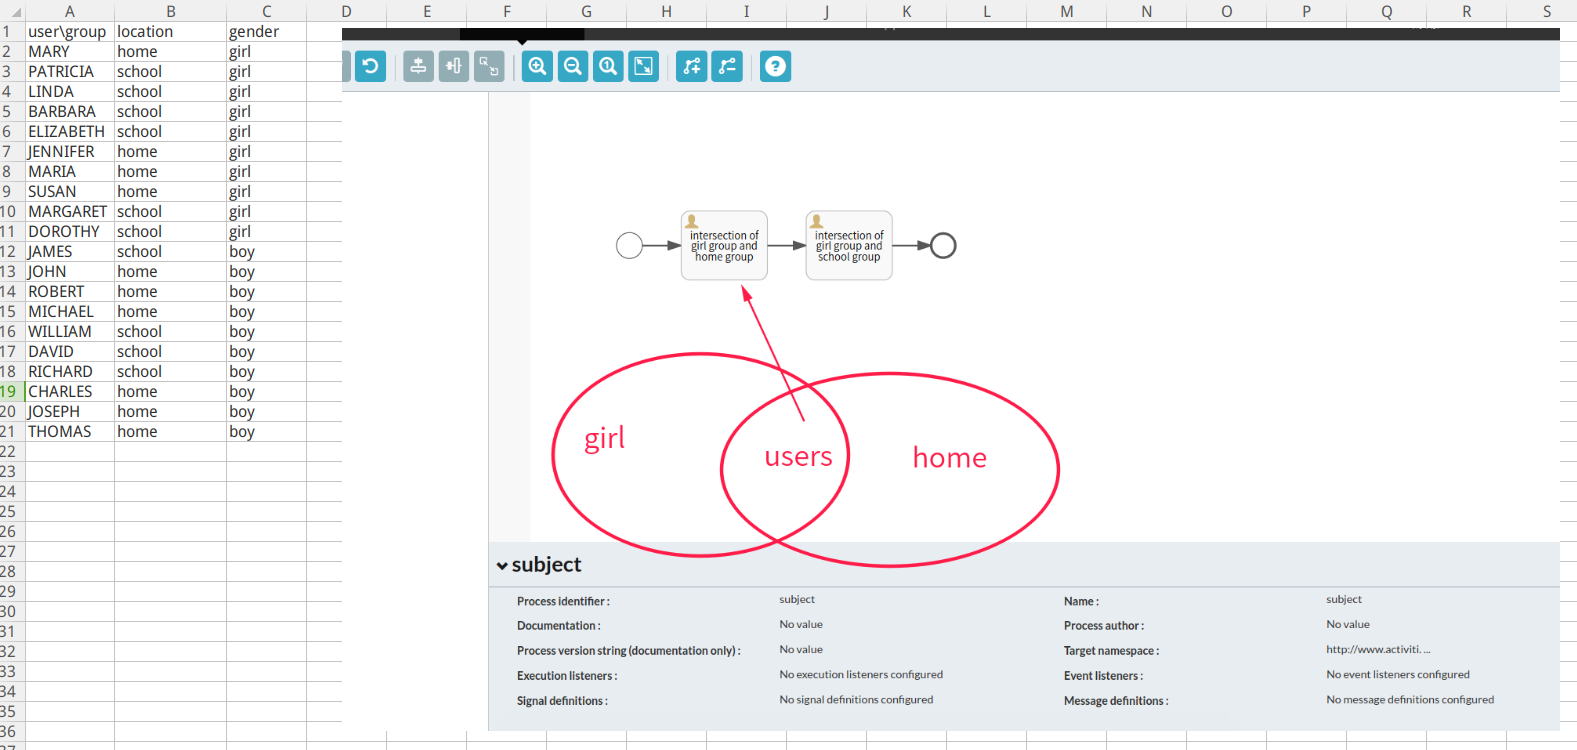
Task: Collapse the subject properties panel
Action: click(x=502, y=566)
